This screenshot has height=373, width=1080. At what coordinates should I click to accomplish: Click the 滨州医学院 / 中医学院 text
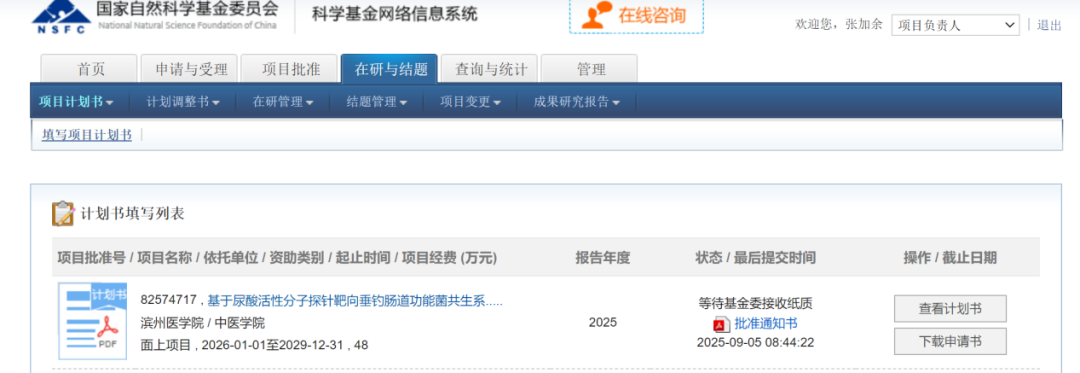(x=202, y=323)
